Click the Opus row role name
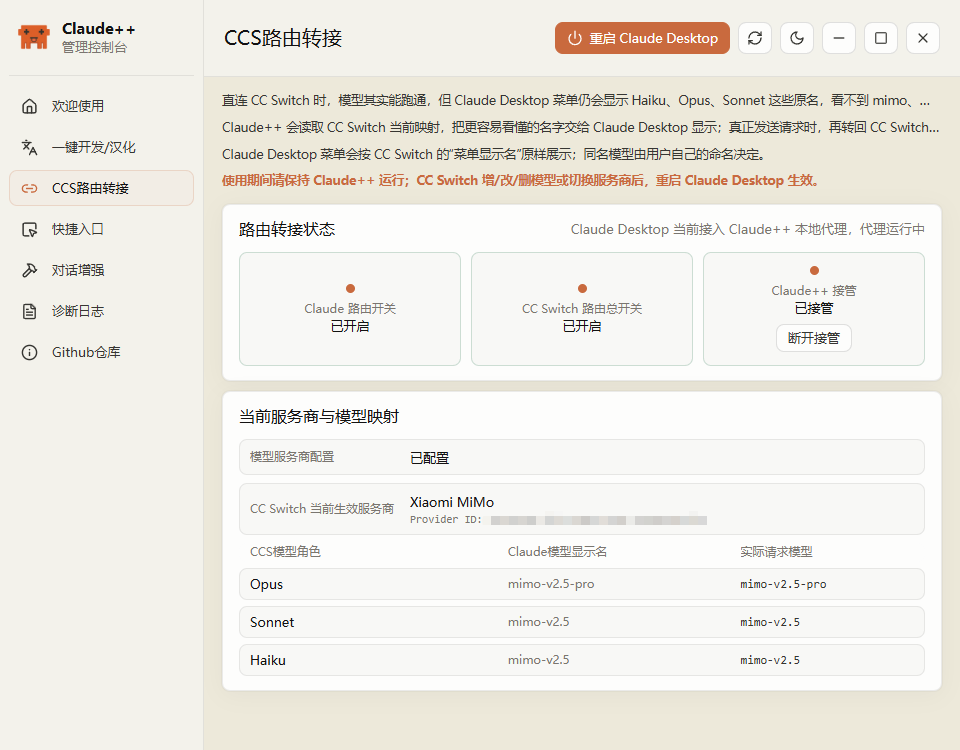The width and height of the screenshot is (960, 750). point(266,584)
